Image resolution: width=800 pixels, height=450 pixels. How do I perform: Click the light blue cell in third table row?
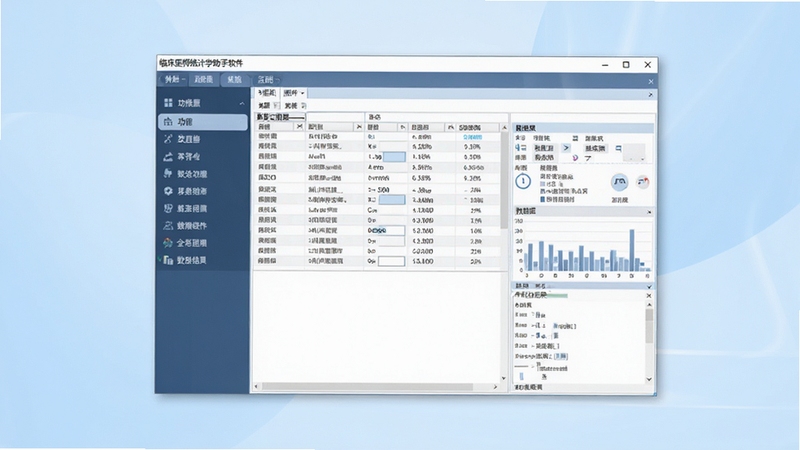394,157
